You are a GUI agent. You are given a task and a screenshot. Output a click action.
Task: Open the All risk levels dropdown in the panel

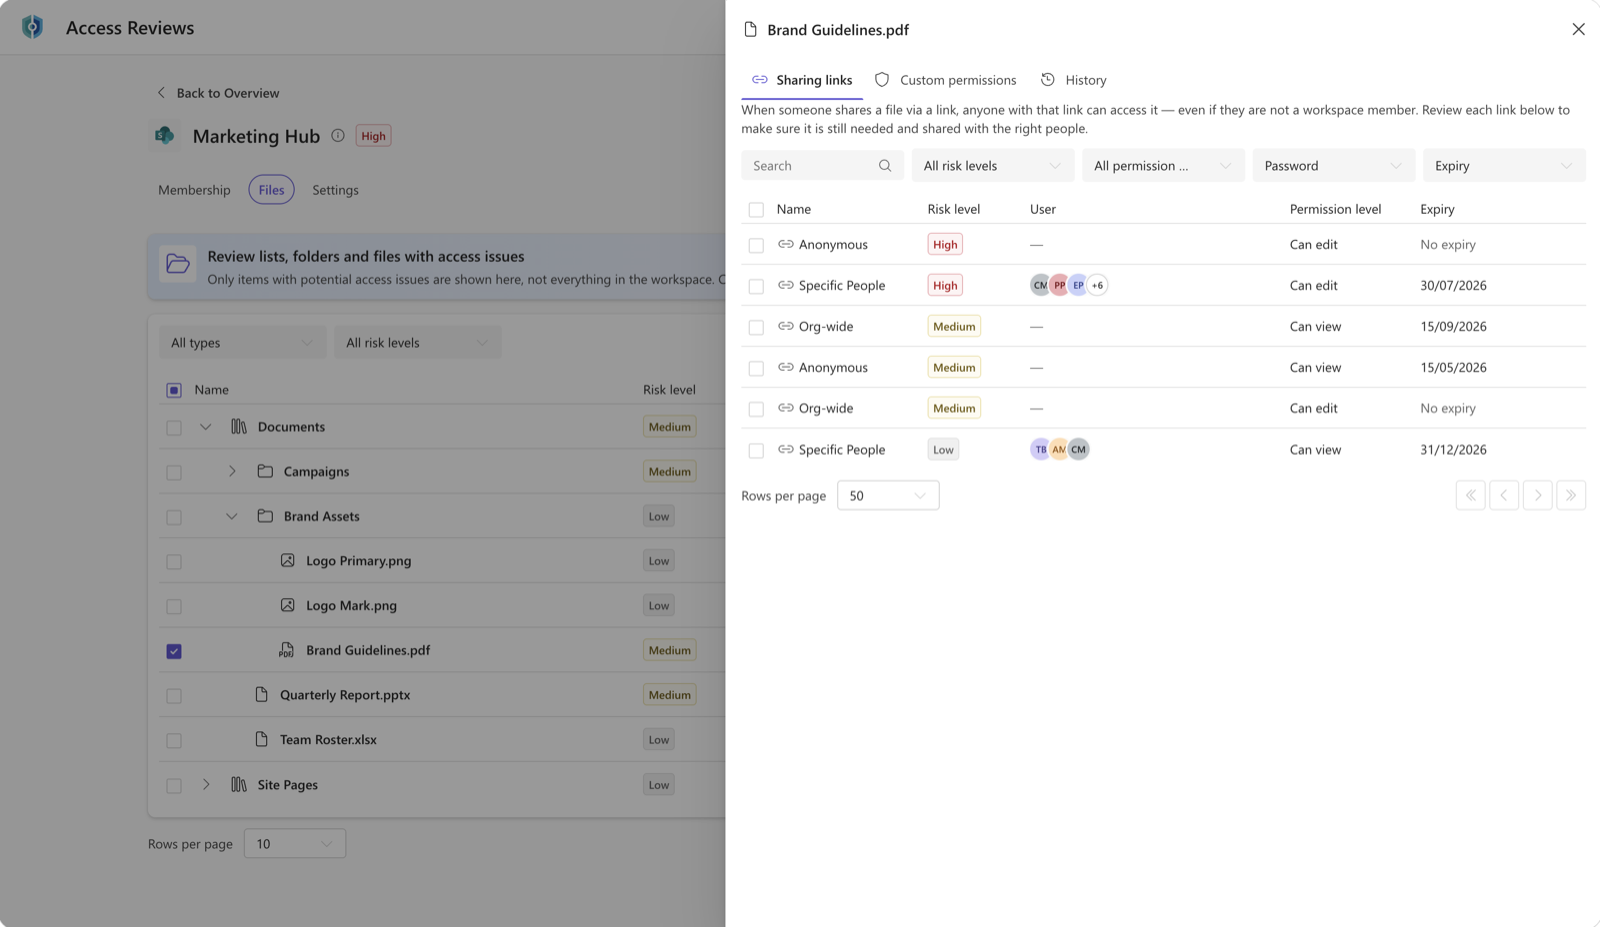992,166
